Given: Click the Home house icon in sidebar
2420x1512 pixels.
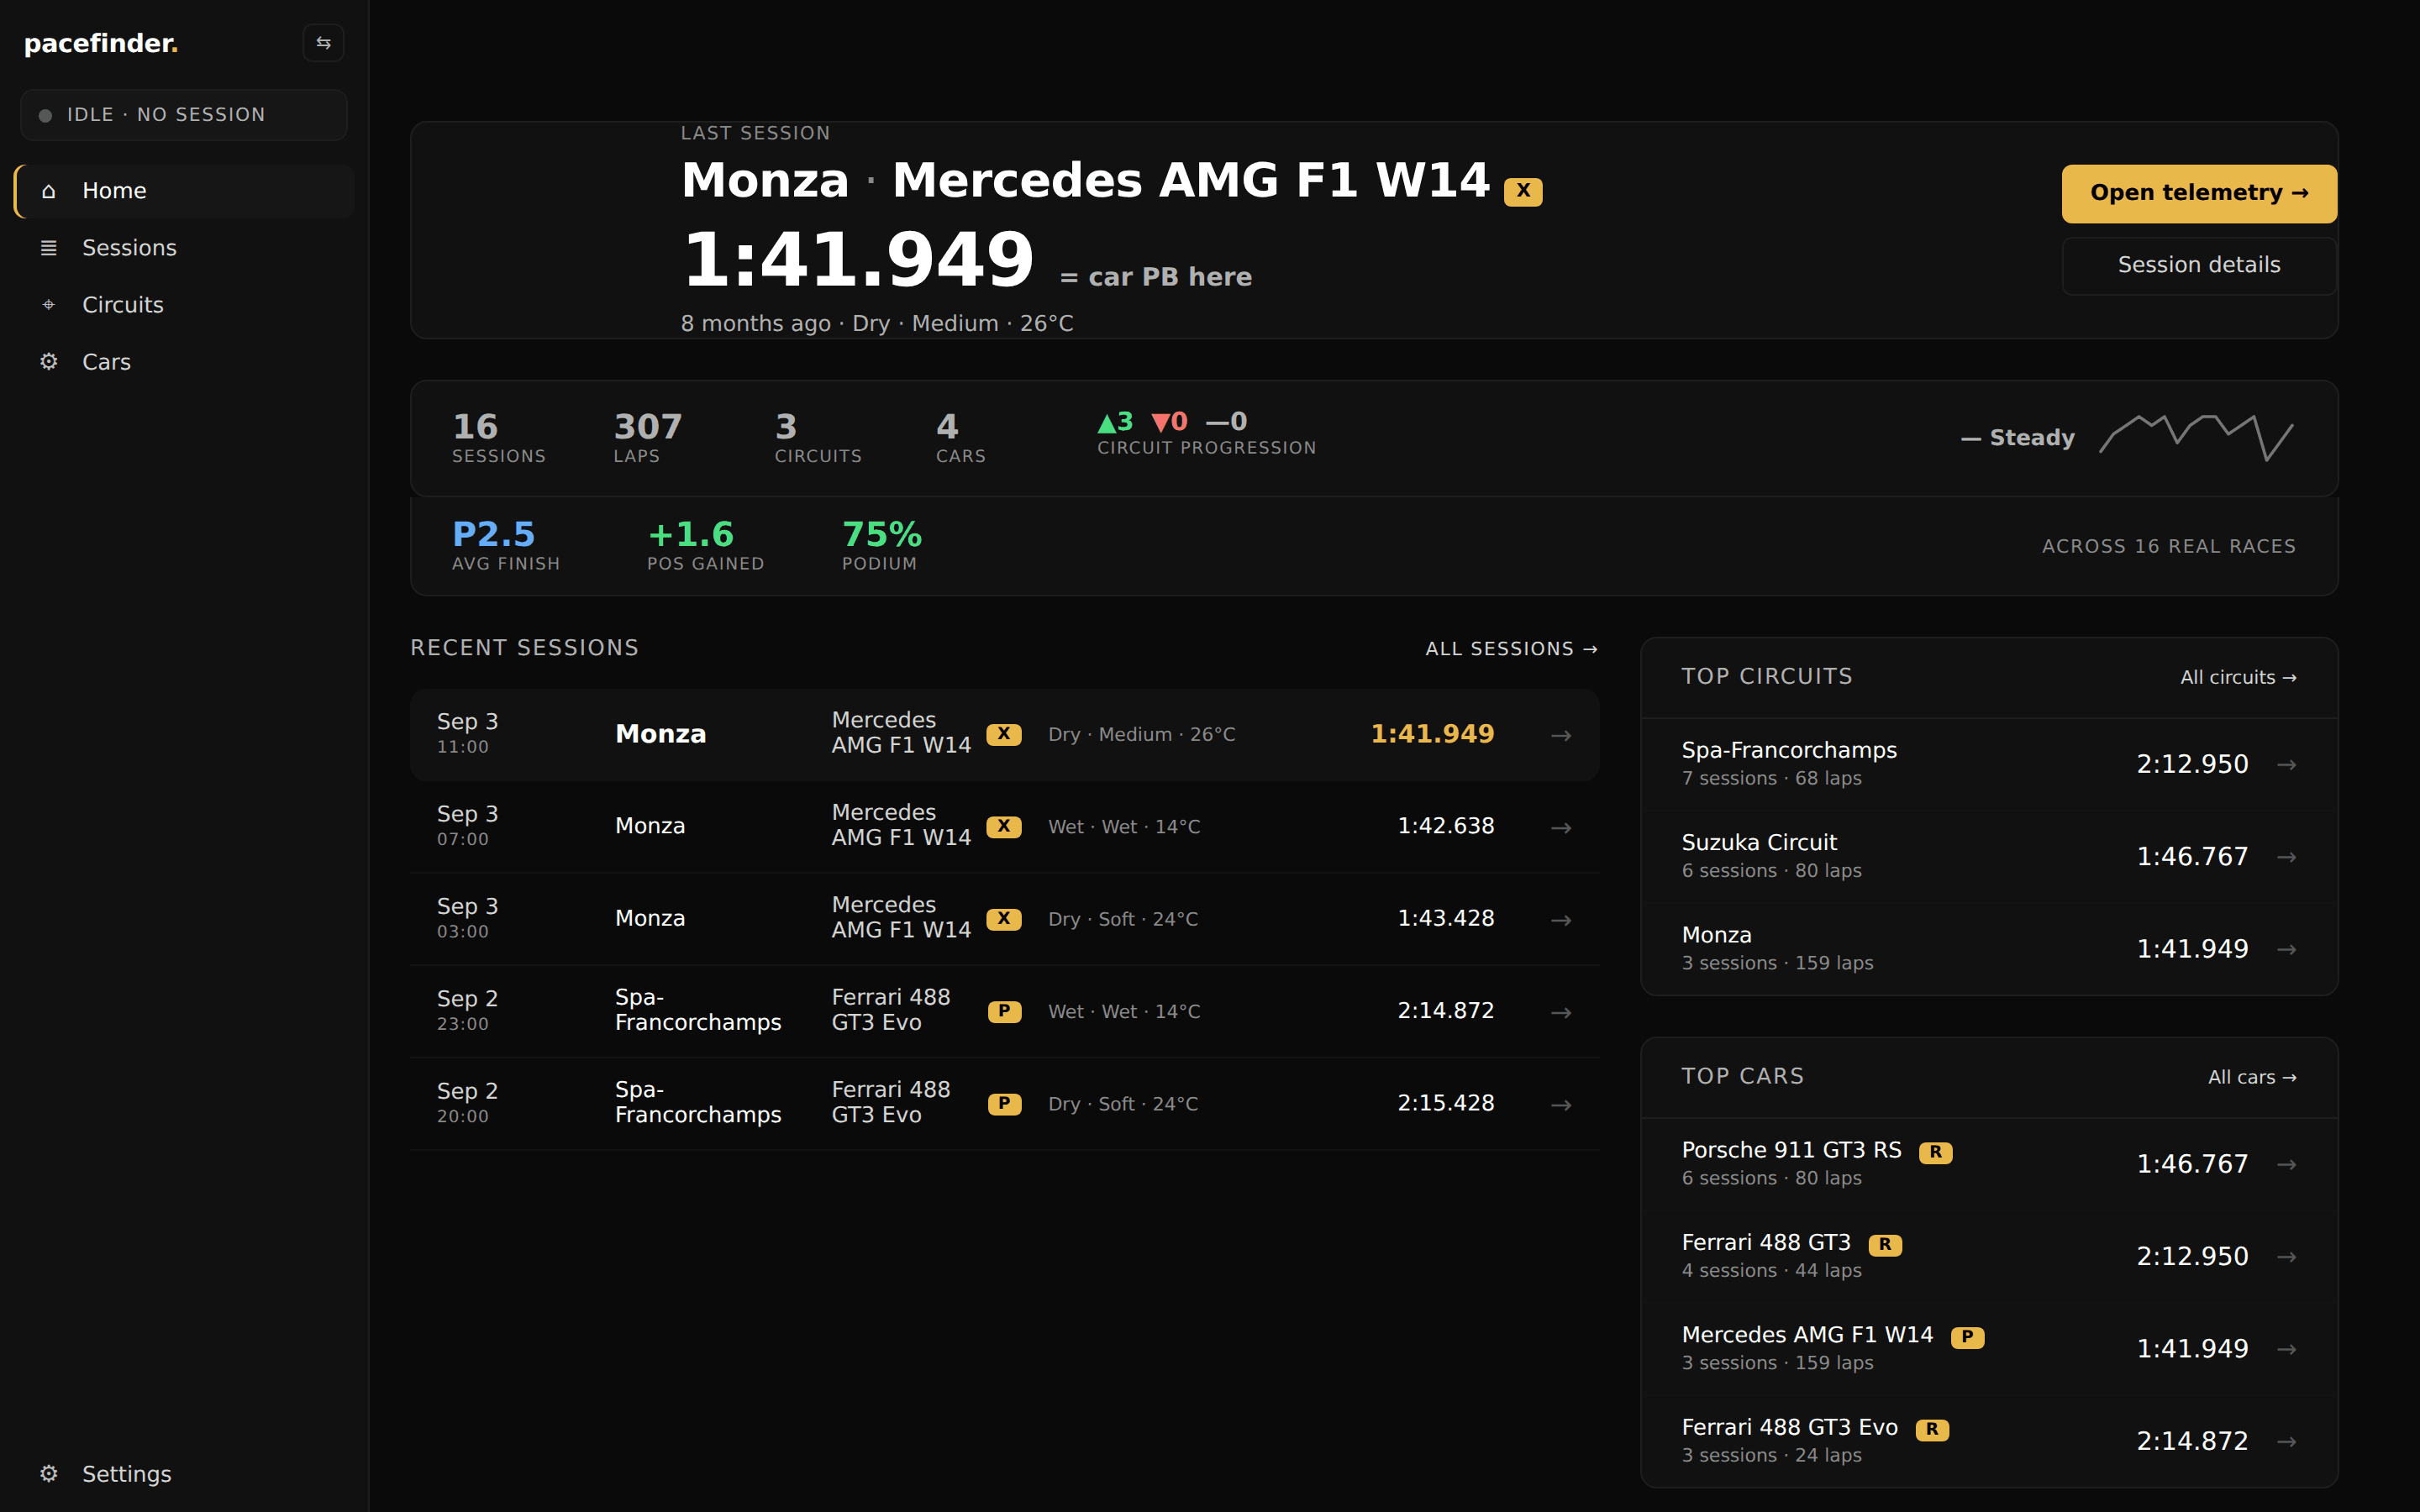Looking at the screenshot, I should 48,191.
